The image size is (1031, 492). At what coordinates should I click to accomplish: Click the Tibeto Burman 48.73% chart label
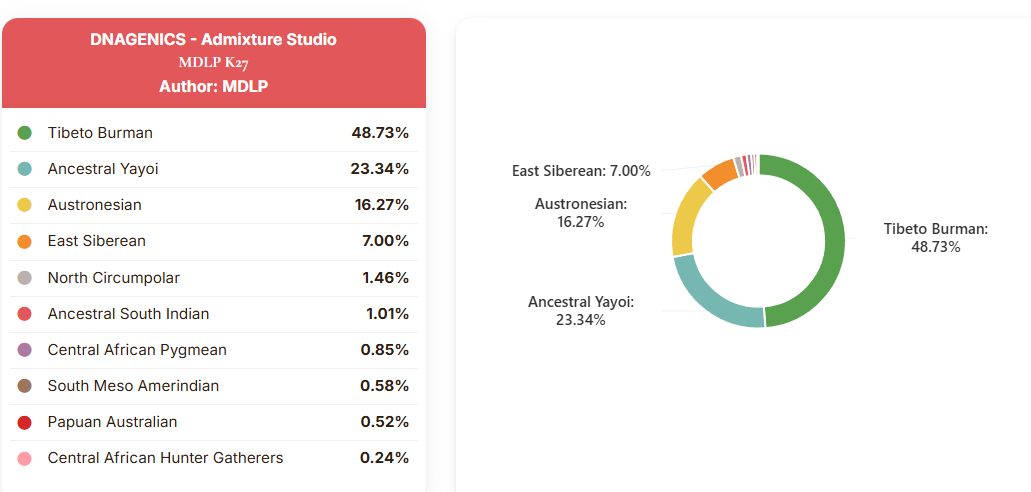[x=935, y=238]
